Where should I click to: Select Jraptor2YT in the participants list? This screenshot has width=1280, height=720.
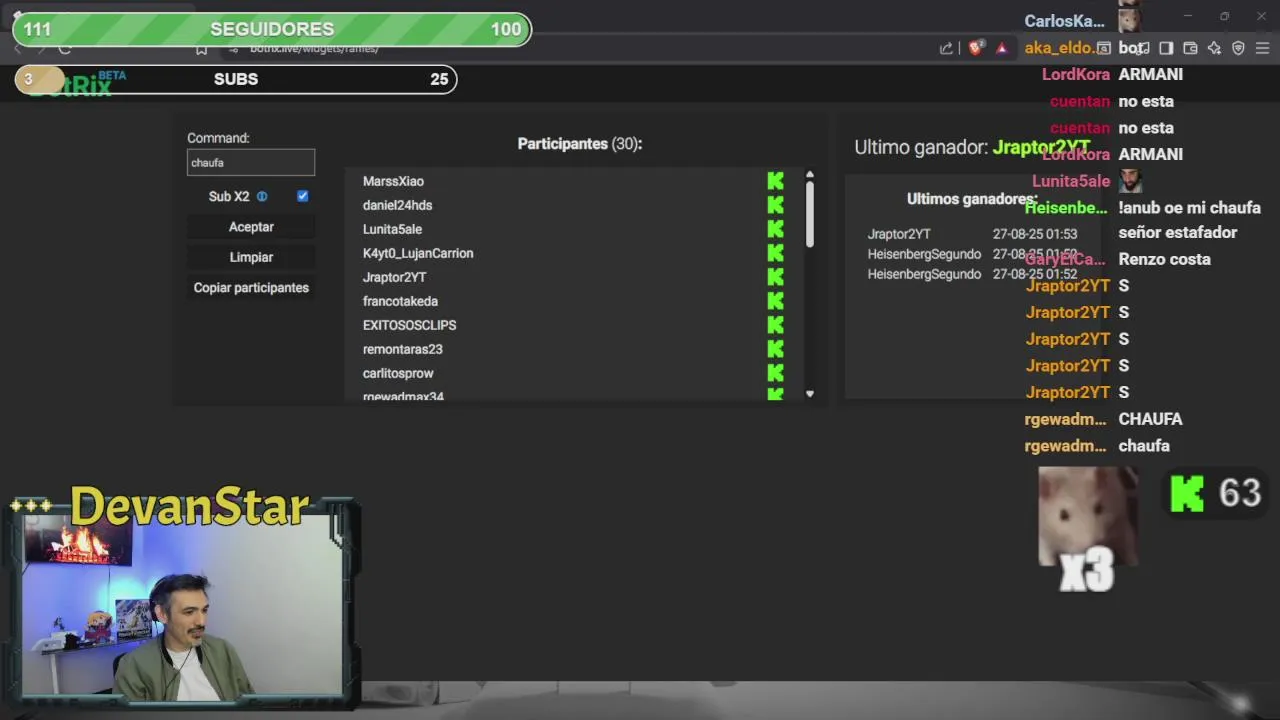coord(394,277)
